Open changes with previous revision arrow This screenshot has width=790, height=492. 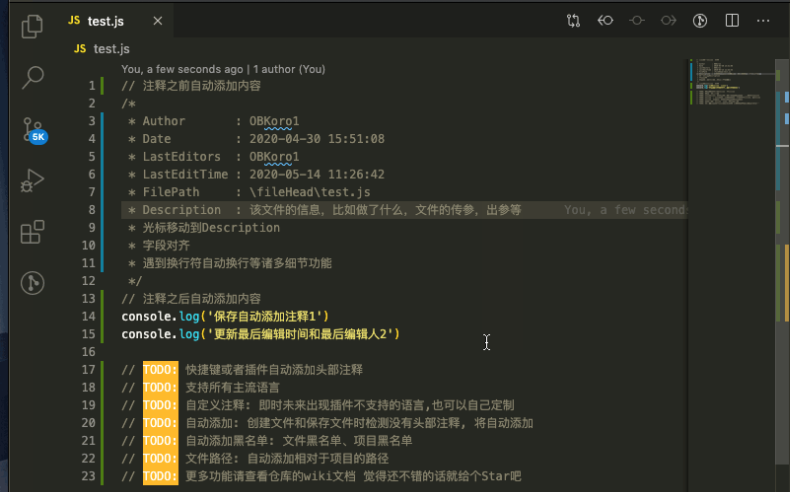(x=605, y=20)
